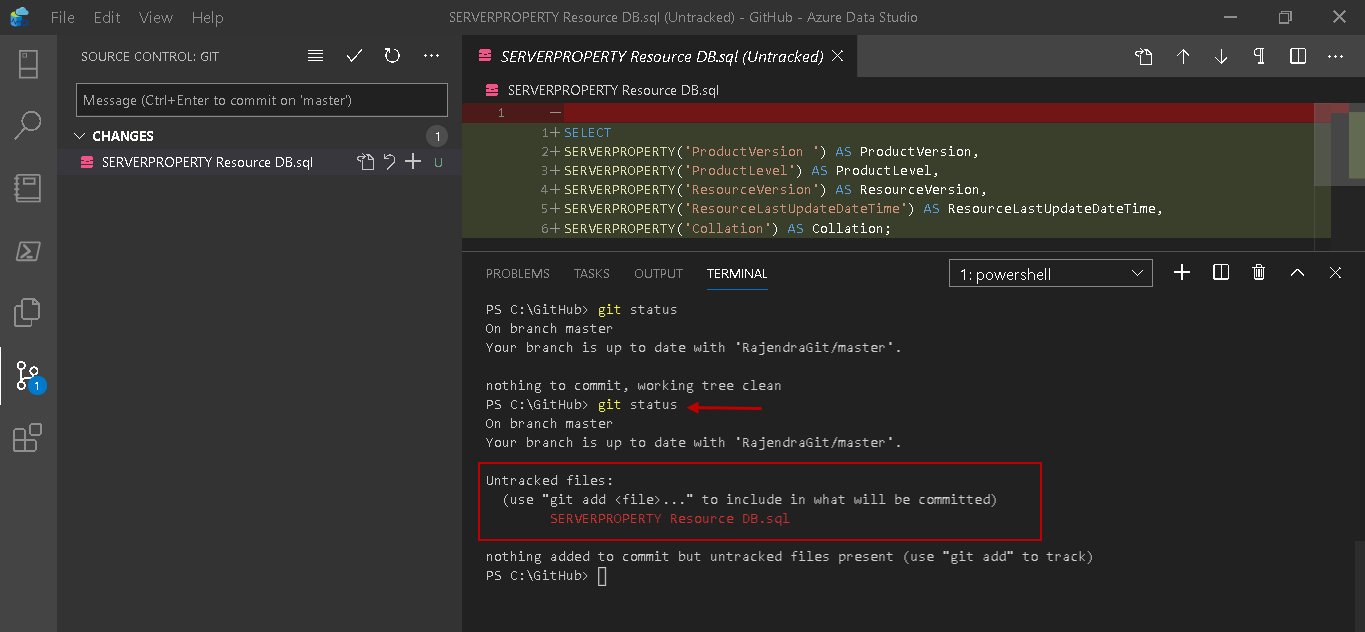Click the commit checkmark in Source Control
This screenshot has width=1365, height=632.
pyautogui.click(x=354, y=57)
